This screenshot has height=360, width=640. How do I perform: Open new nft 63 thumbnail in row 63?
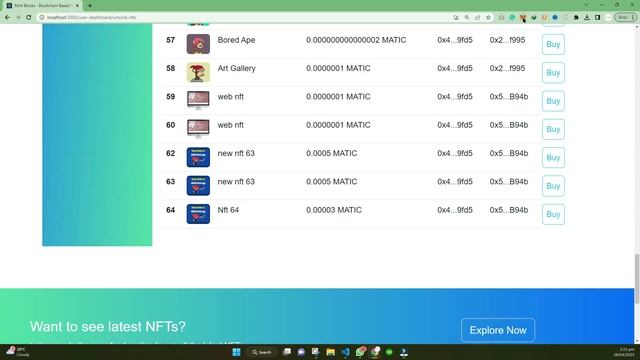pyautogui.click(x=198, y=186)
